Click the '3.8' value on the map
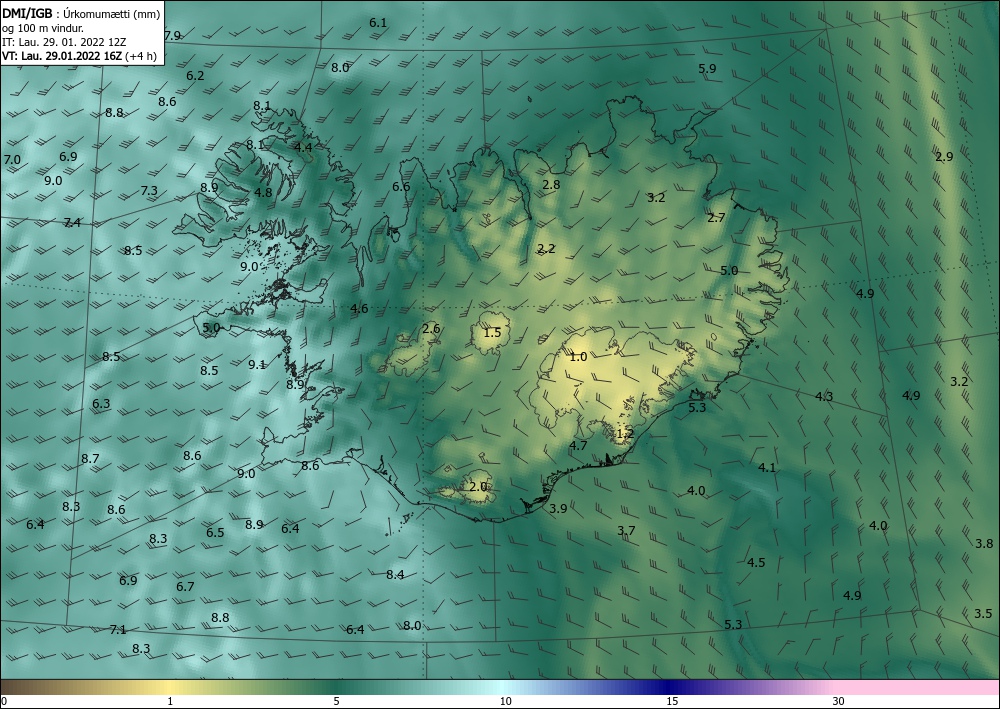1000x709 pixels. pyautogui.click(x=984, y=544)
